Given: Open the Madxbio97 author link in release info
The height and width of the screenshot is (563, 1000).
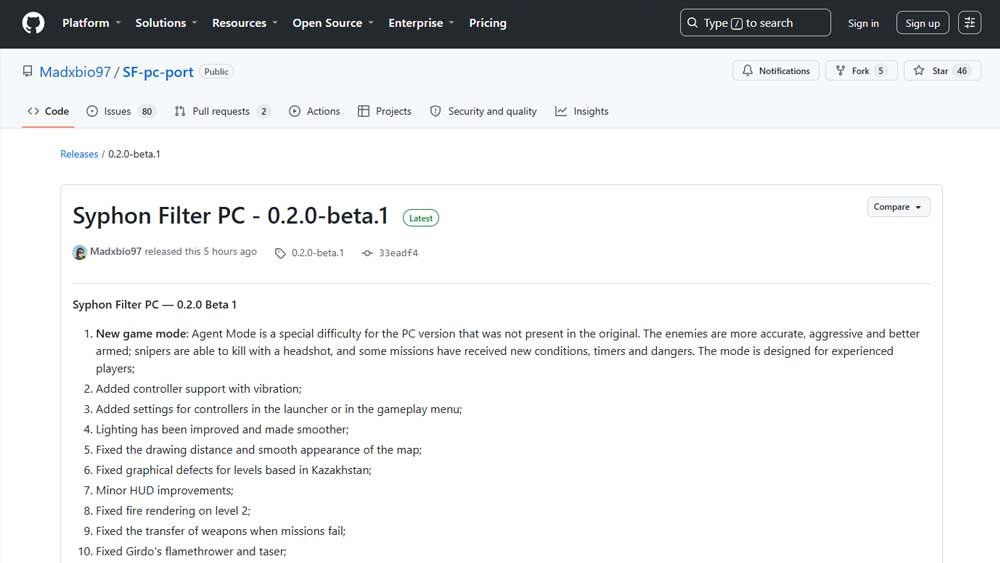Looking at the screenshot, I should point(115,251).
